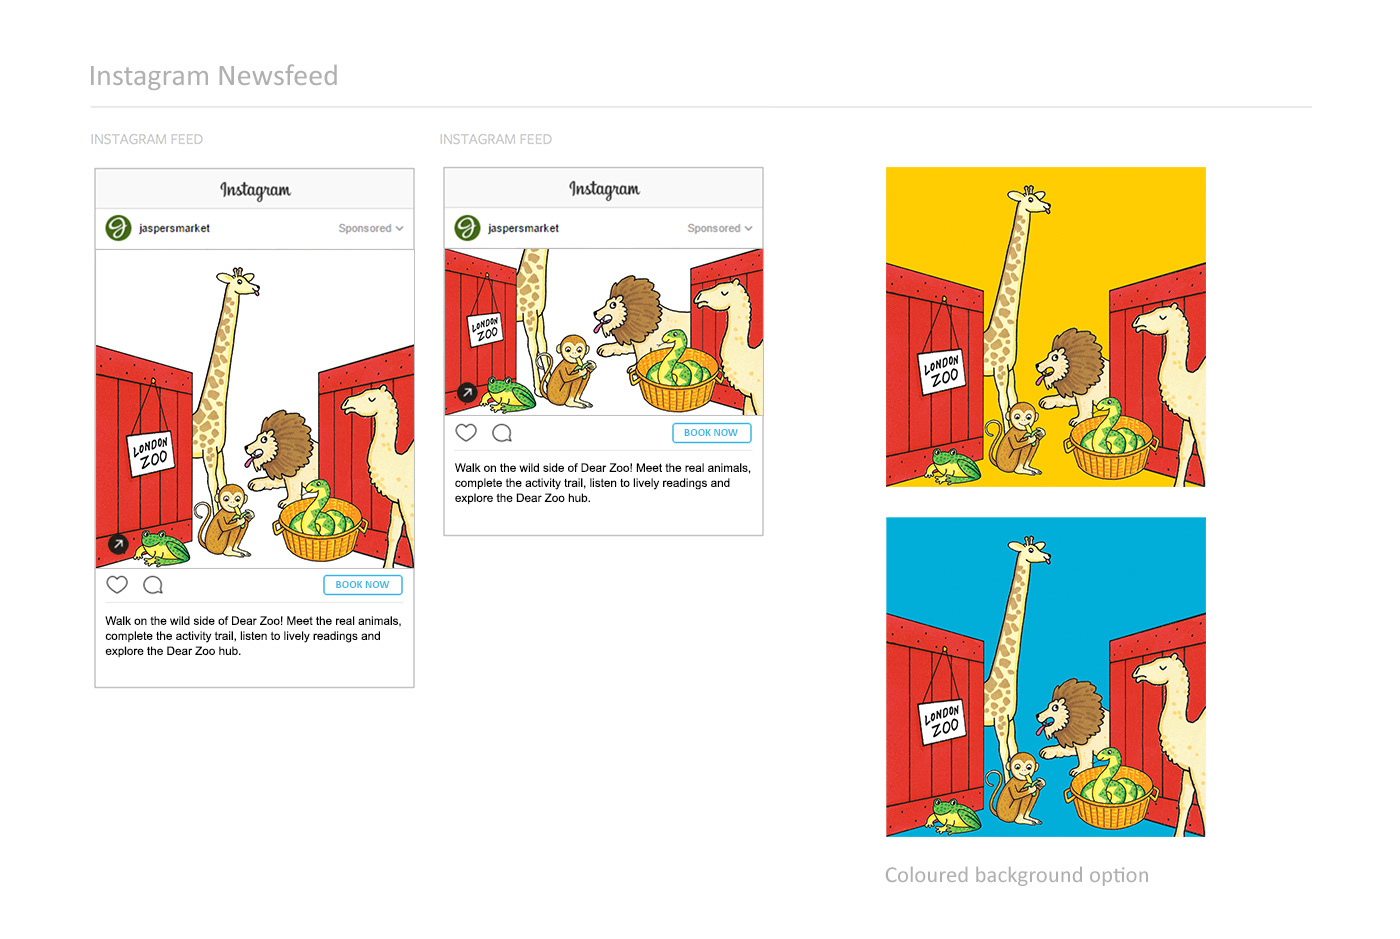Click the Instagram logo atop the second mockup
Image resolution: width=1400 pixels, height=939 pixels.
click(604, 189)
